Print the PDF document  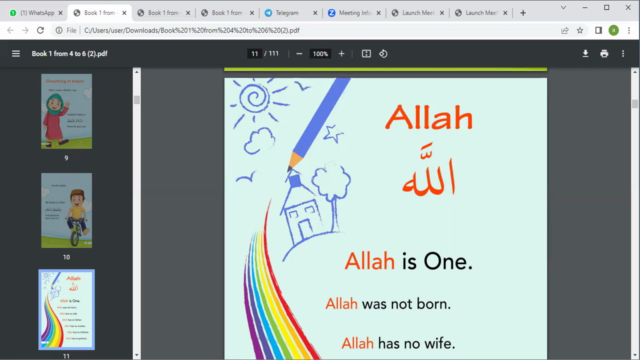[x=604, y=53]
